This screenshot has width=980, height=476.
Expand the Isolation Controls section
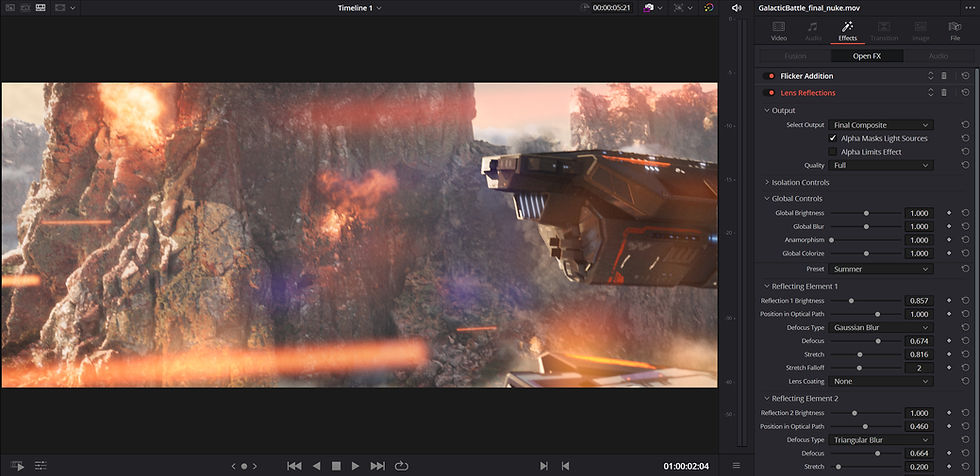point(766,182)
